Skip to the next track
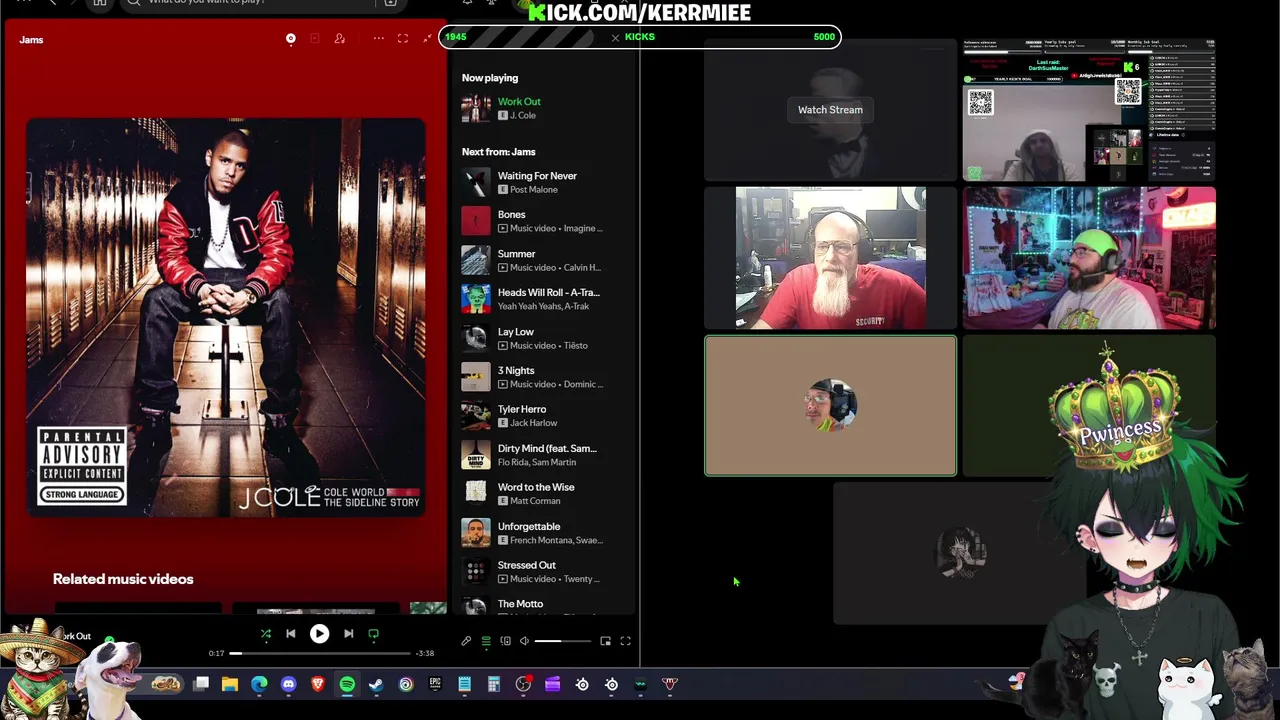Viewport: 1280px width, 720px height. pyautogui.click(x=348, y=634)
